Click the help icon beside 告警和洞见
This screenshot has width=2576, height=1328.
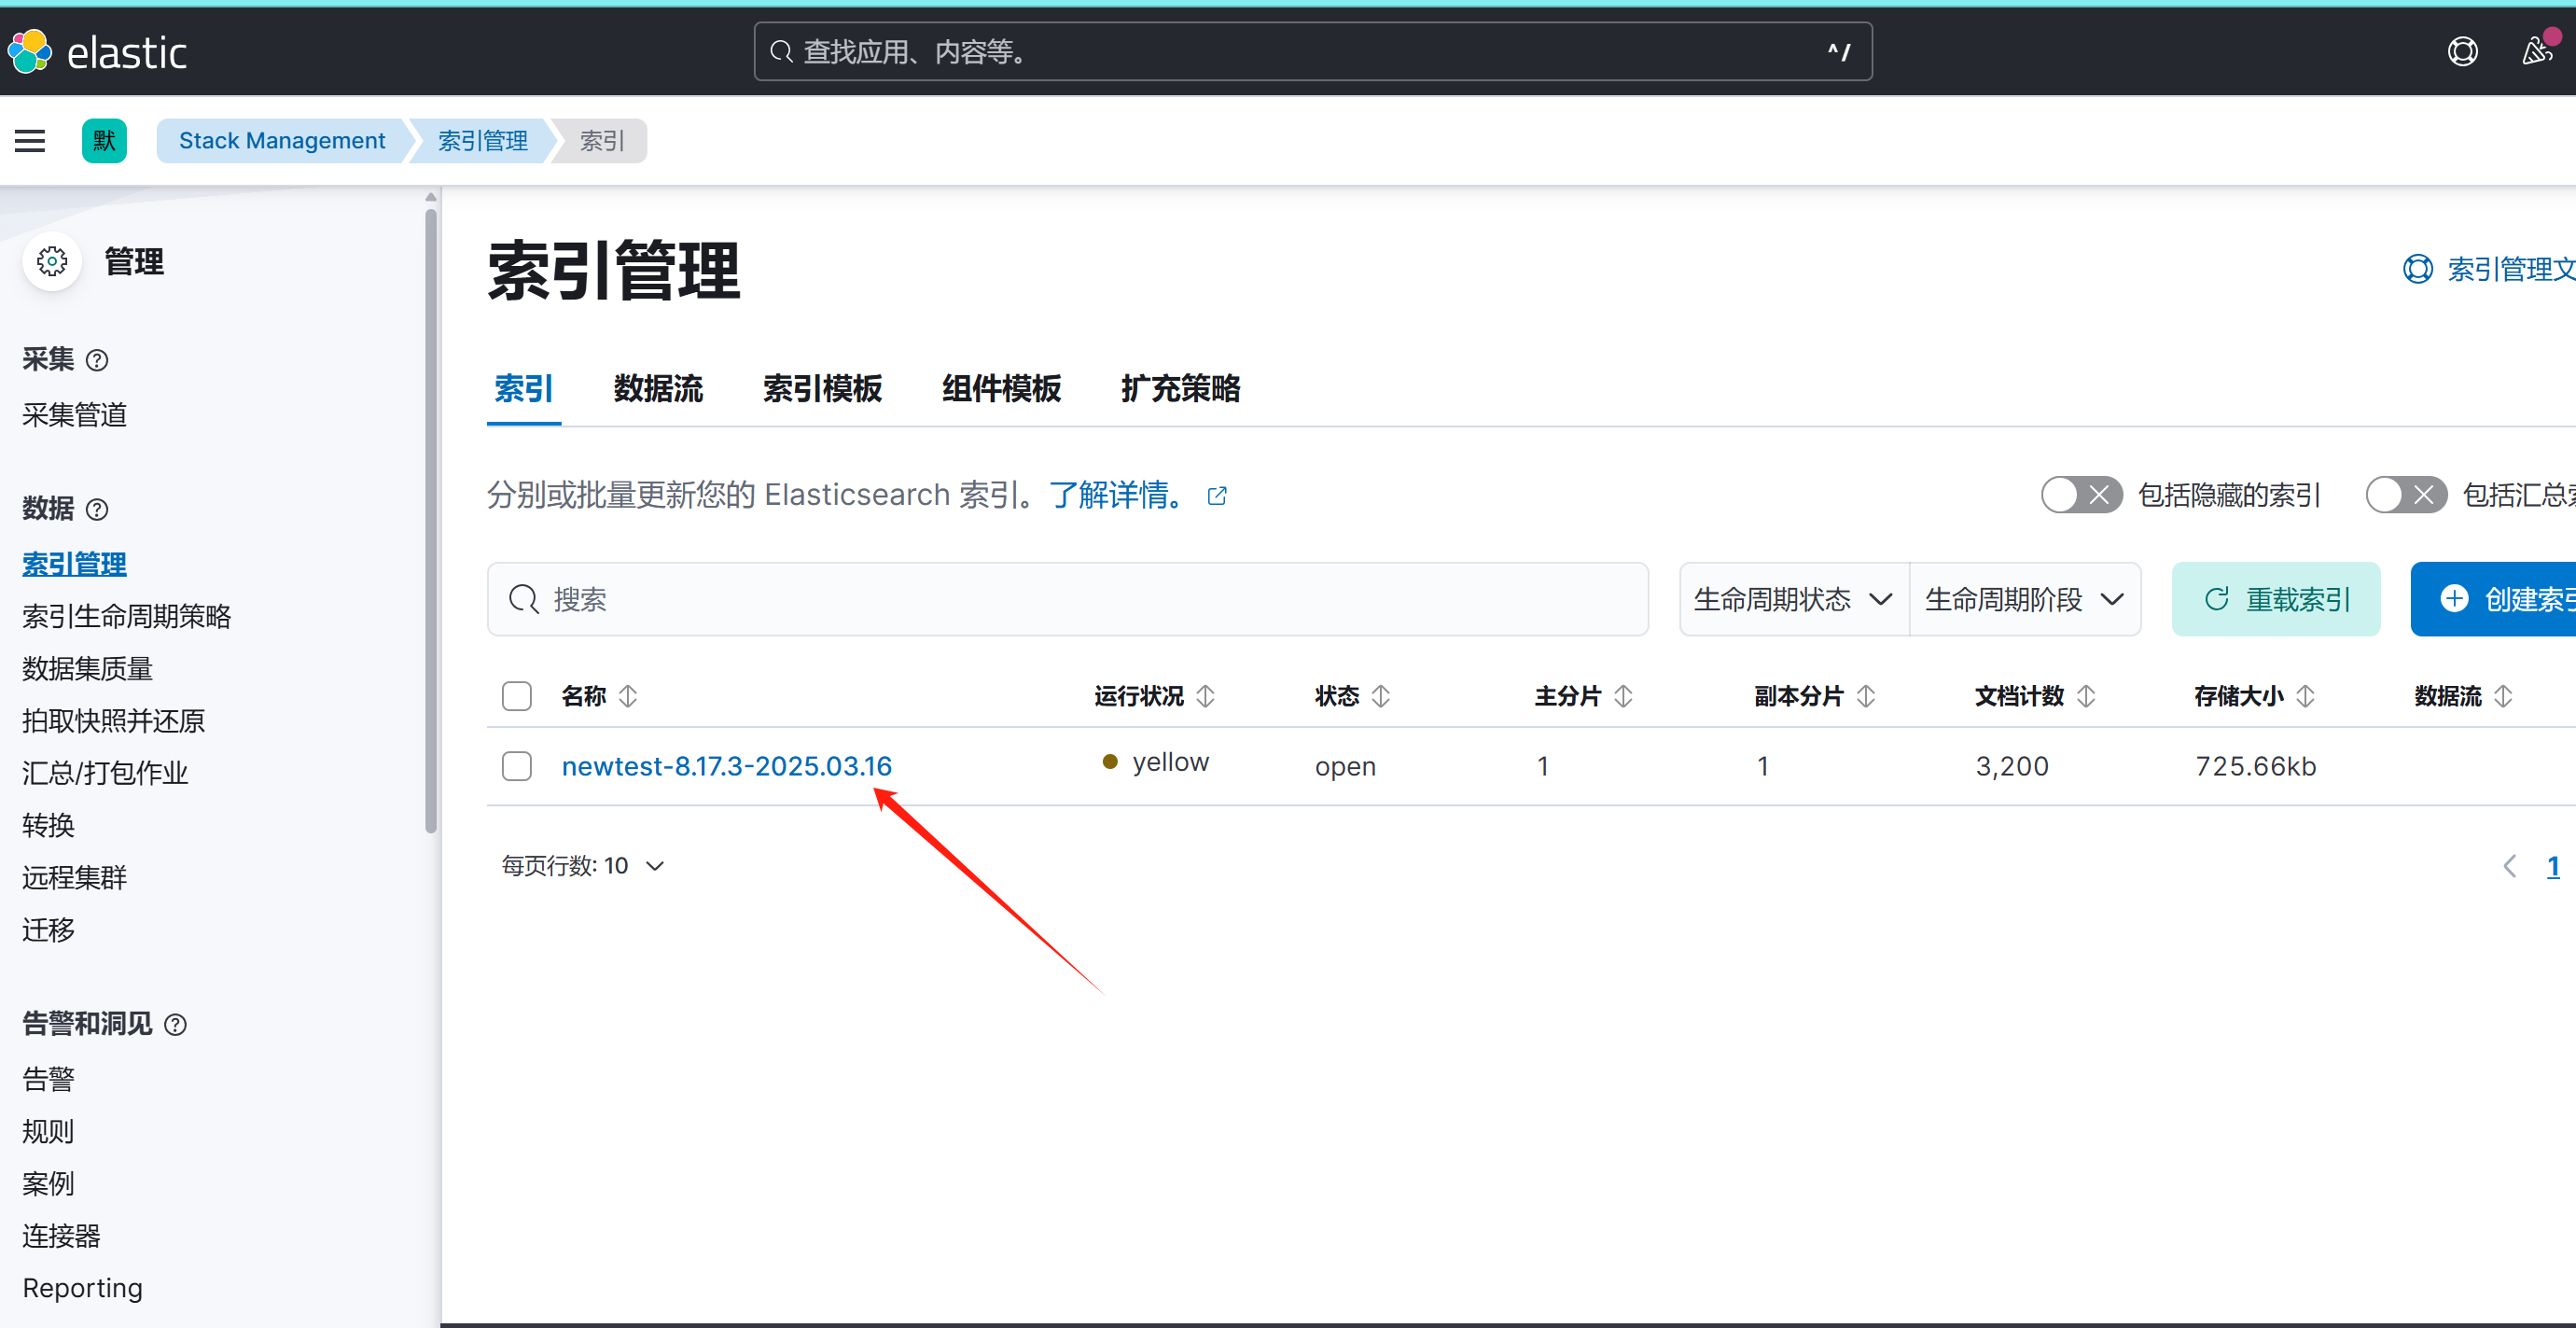[175, 1025]
